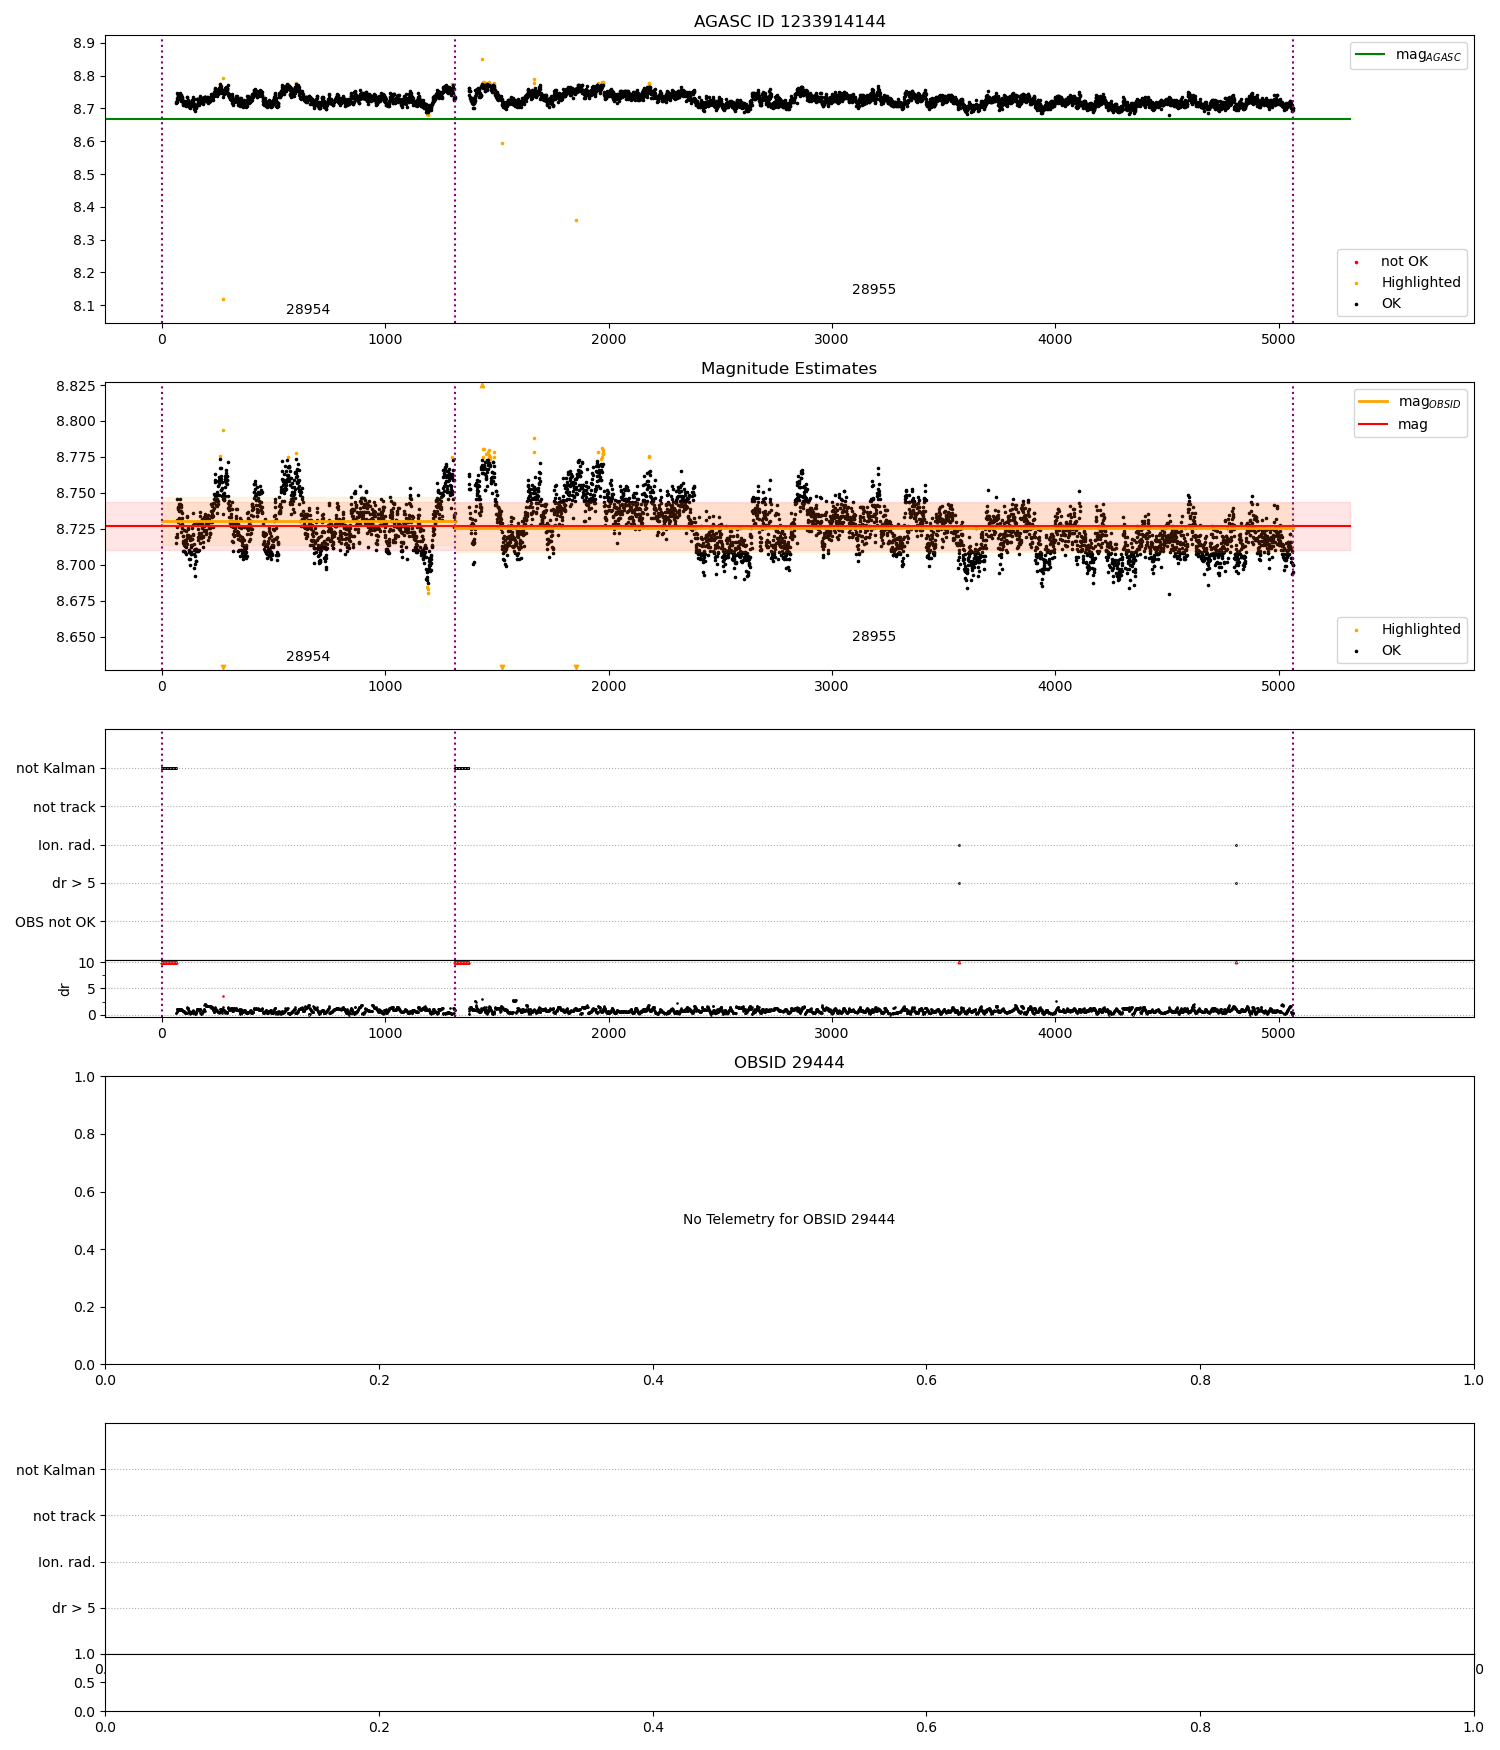Click the "OBS not OK" axis label

(x=55, y=922)
